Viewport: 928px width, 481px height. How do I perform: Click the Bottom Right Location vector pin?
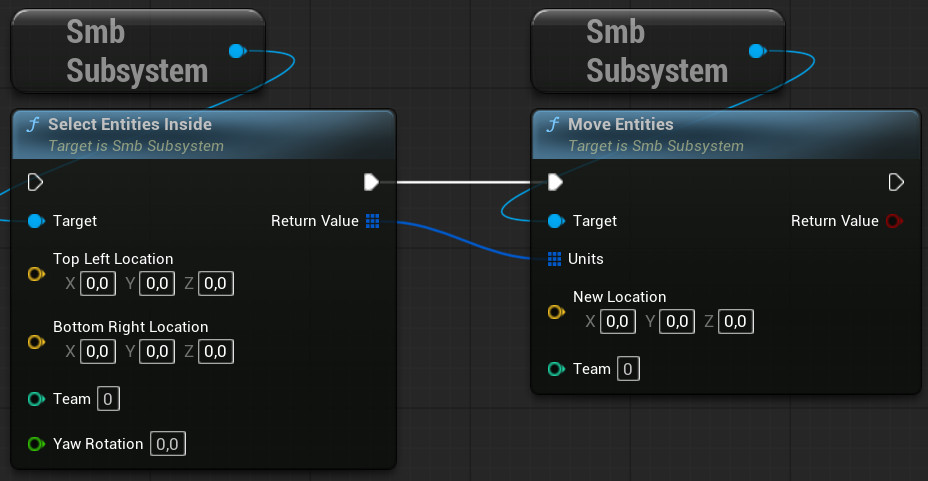(x=36, y=342)
